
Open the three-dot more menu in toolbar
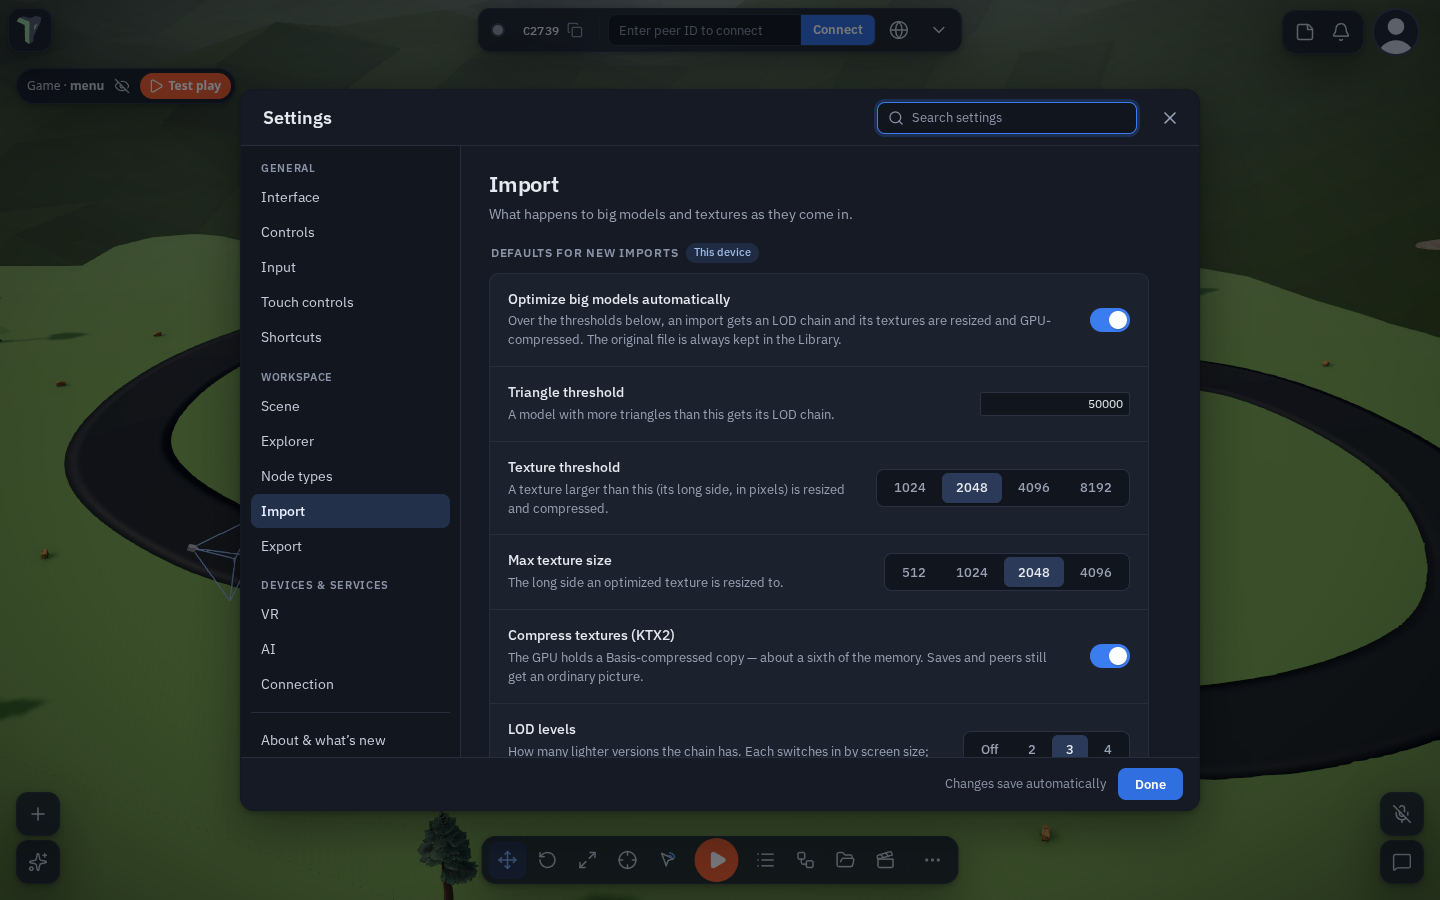(932, 860)
